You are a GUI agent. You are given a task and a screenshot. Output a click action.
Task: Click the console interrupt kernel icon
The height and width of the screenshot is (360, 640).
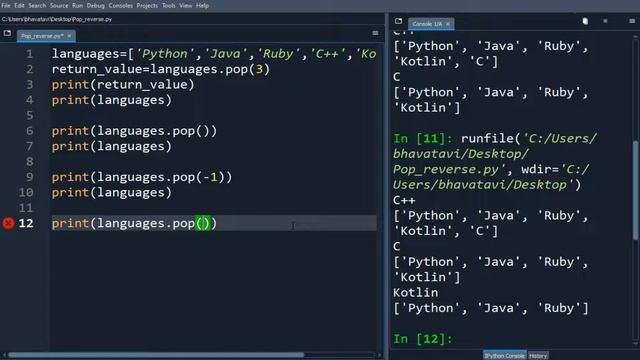coord(605,21)
